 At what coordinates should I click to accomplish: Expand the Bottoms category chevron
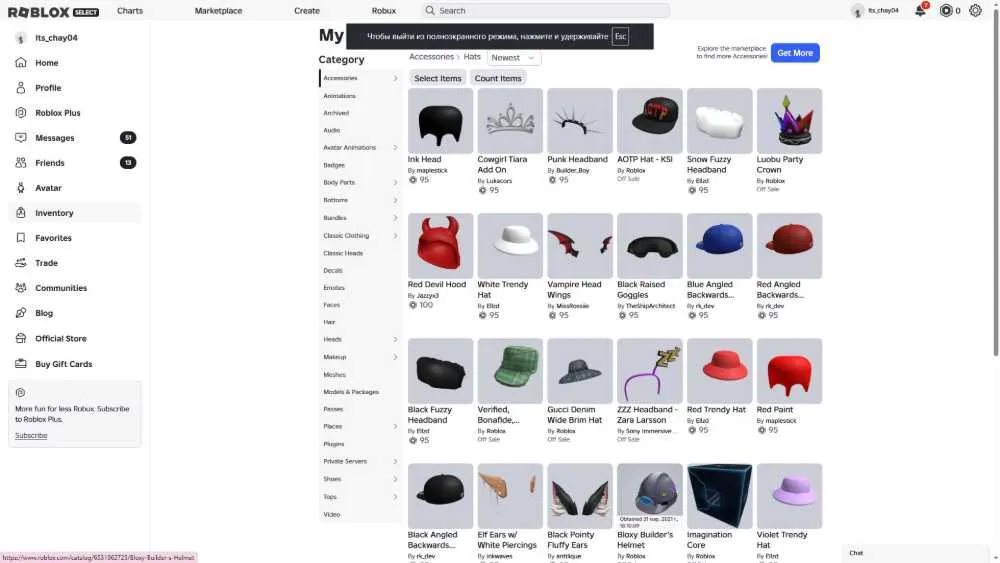[395, 200]
